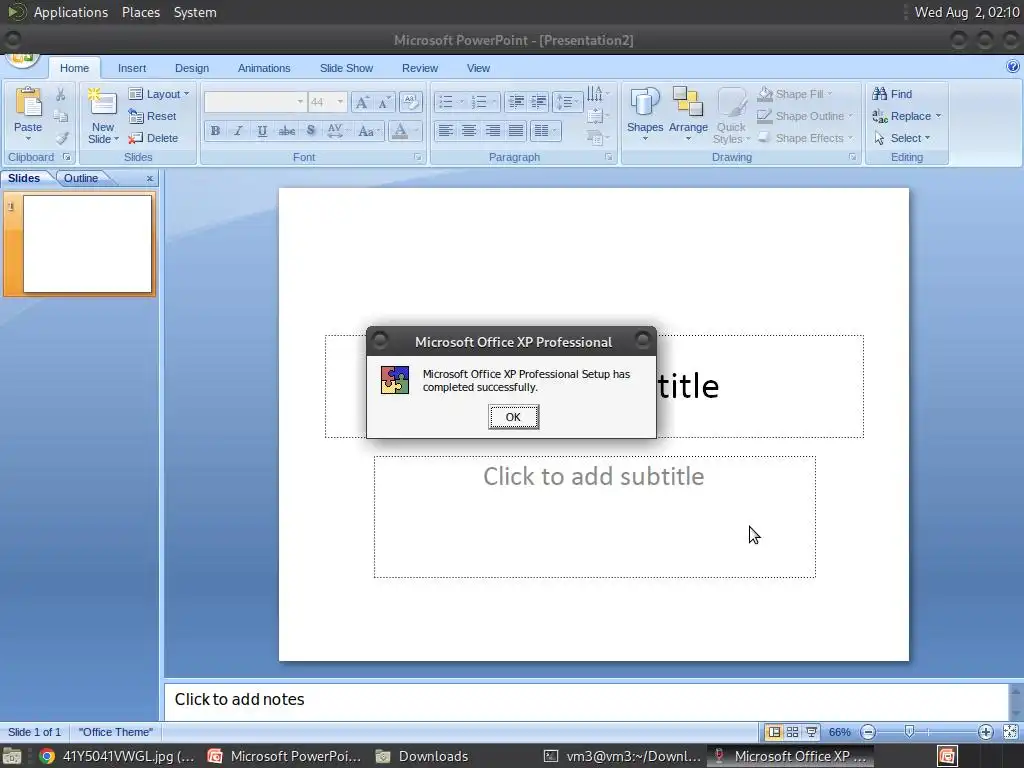The width and height of the screenshot is (1024, 768).
Task: Toggle Text Shadow formatting
Action: [x=311, y=131]
